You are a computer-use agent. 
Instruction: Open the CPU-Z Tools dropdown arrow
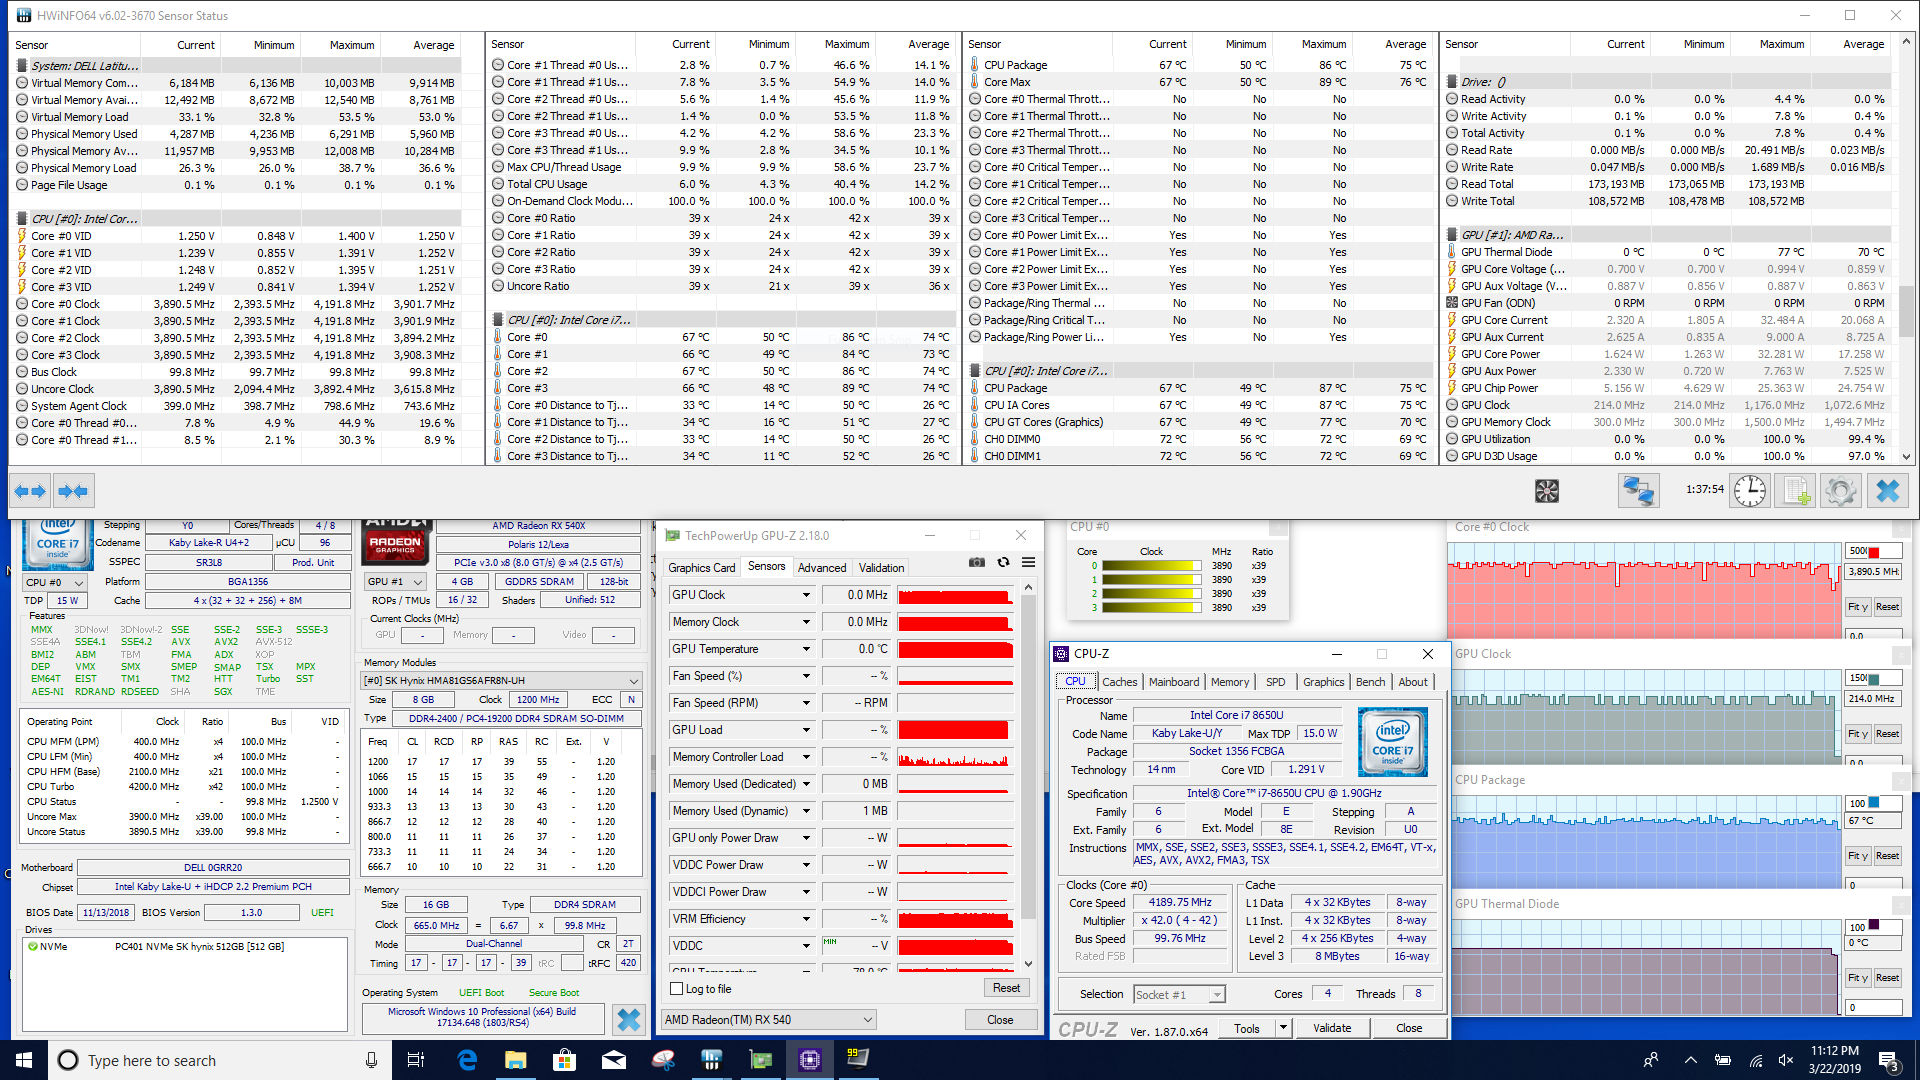pos(1283,1028)
